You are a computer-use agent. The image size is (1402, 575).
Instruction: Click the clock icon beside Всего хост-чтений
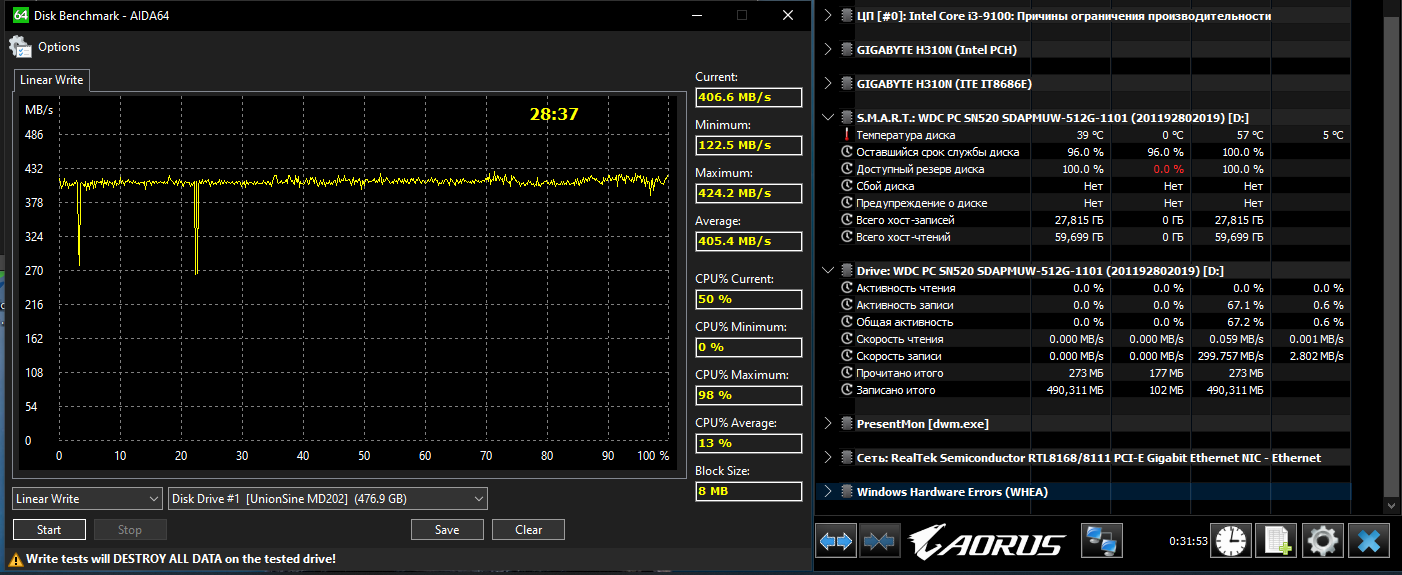(847, 237)
